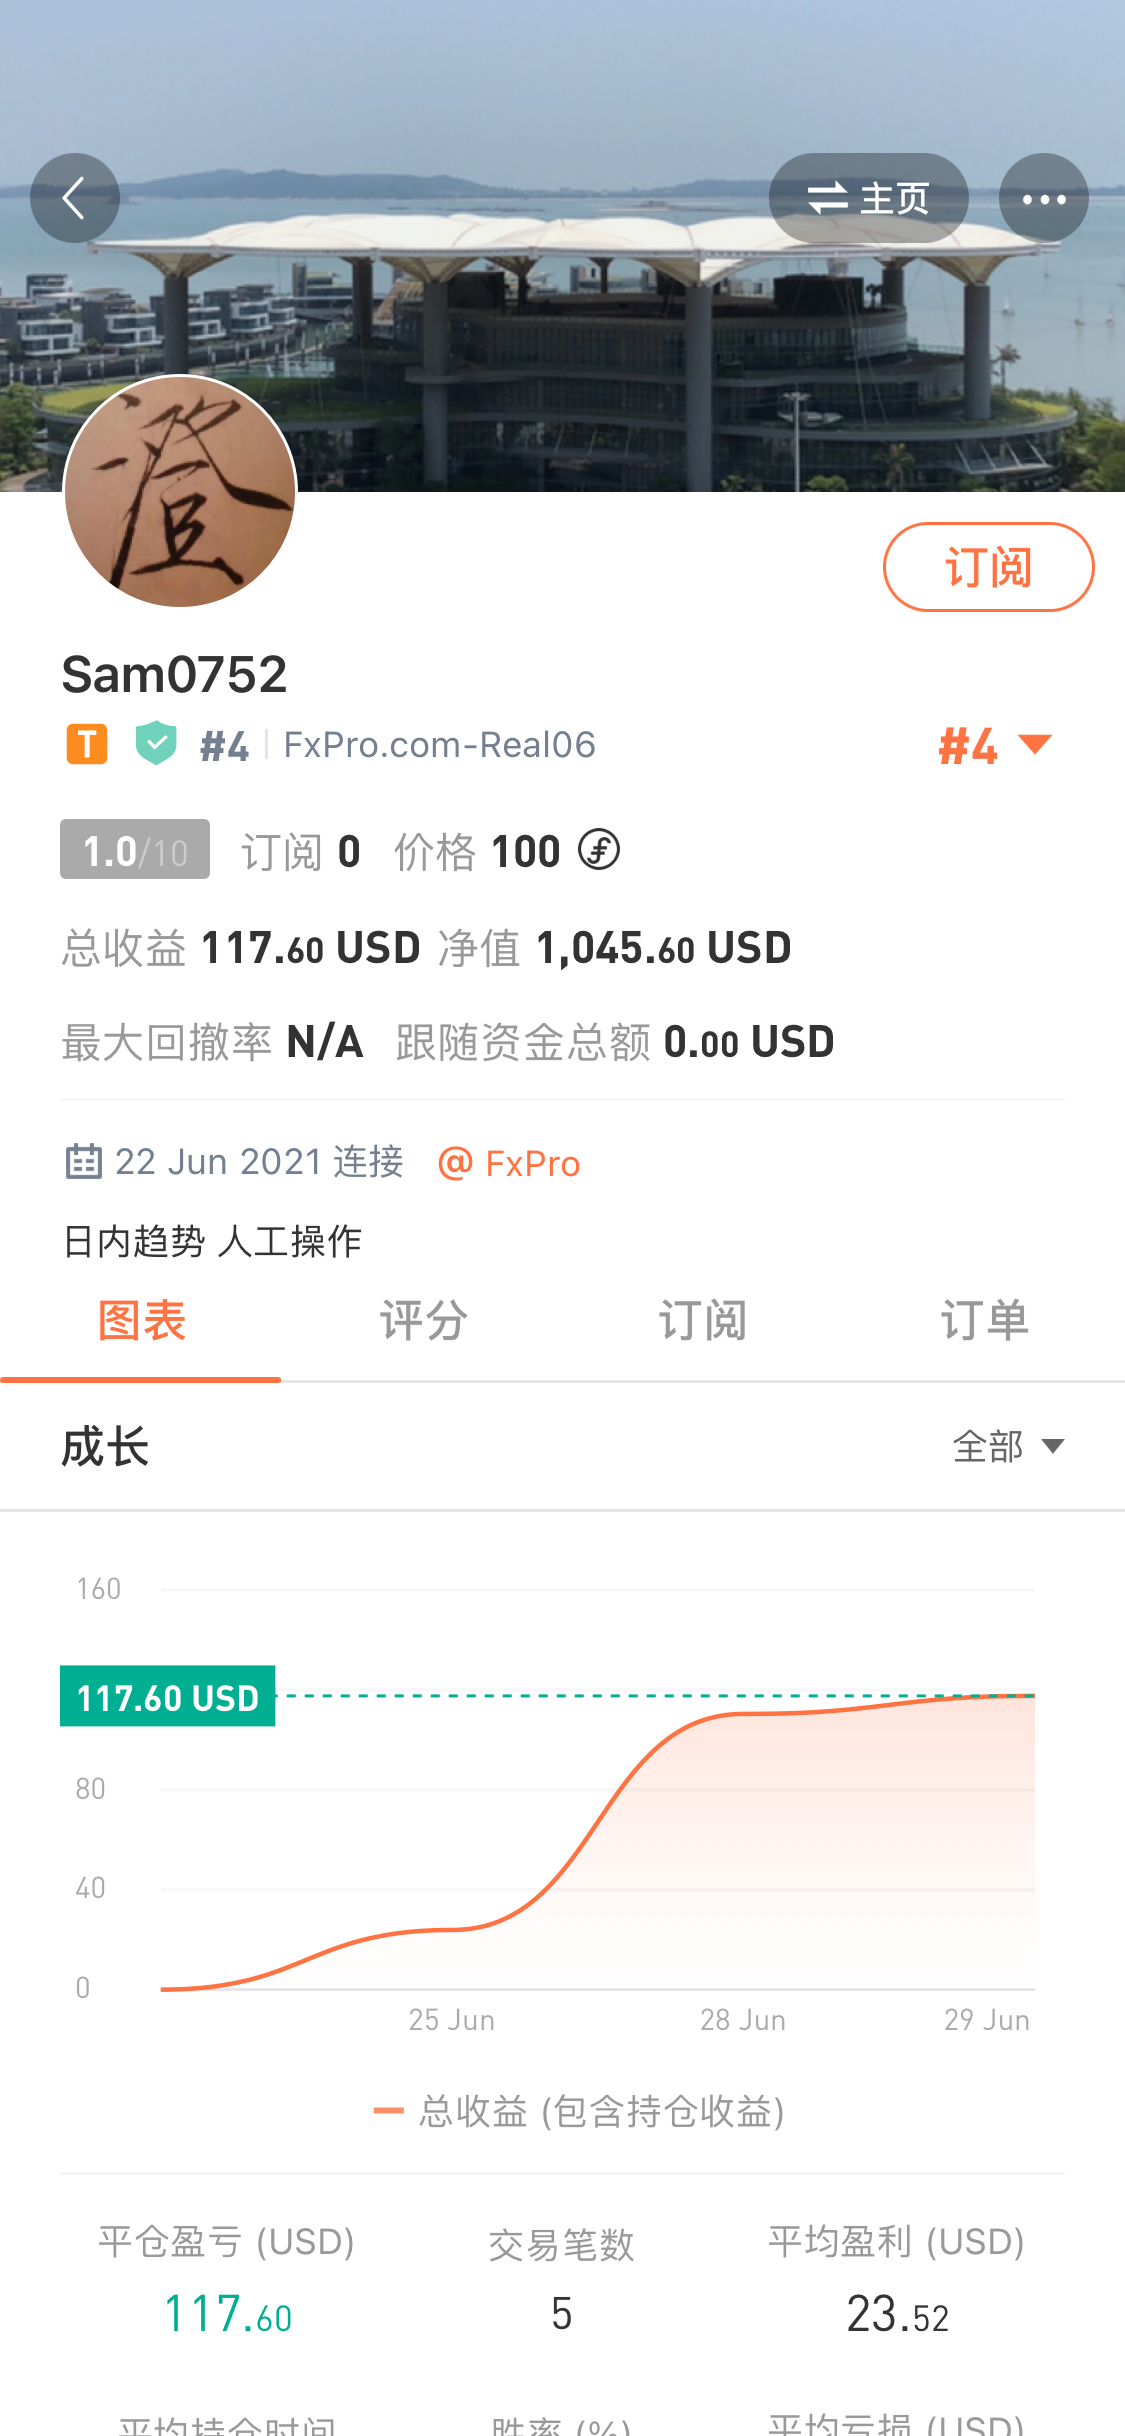Subscribe with the 订阅 outlined button
Image resolution: width=1125 pixels, height=2436 pixels.
[x=988, y=567]
